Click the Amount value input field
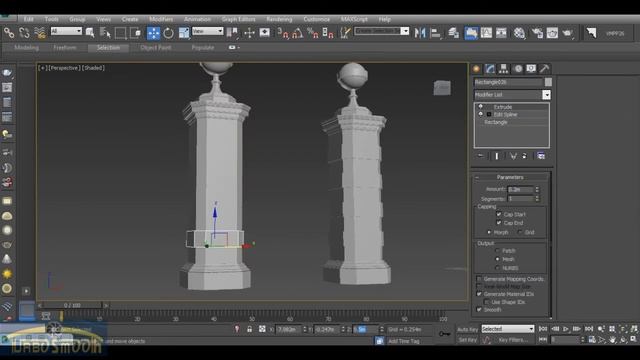The image size is (640, 360). tap(520, 189)
